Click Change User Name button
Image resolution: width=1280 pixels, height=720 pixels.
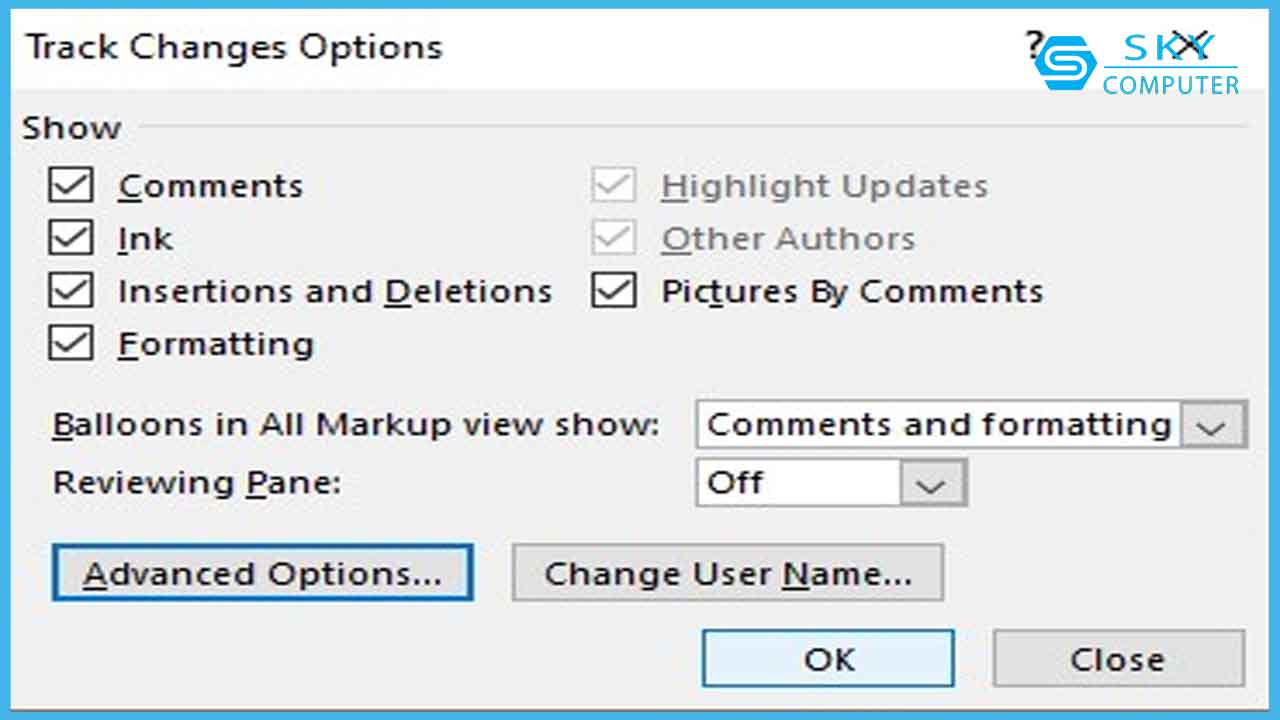click(727, 573)
